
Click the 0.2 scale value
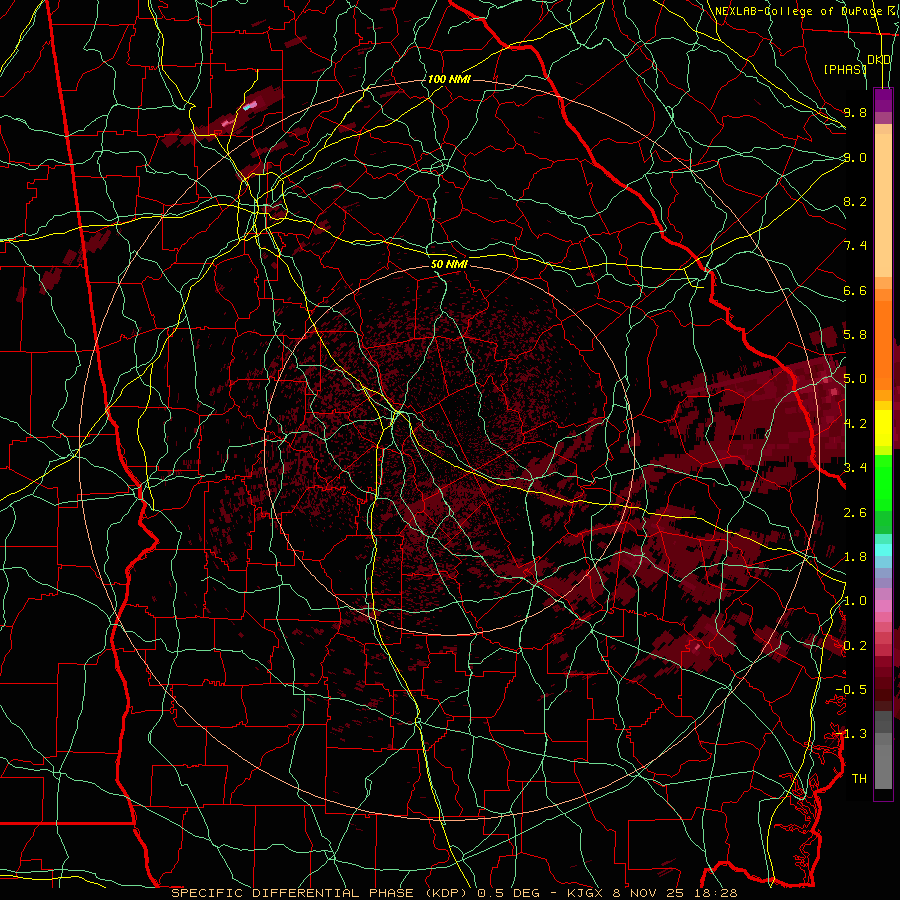click(x=855, y=646)
